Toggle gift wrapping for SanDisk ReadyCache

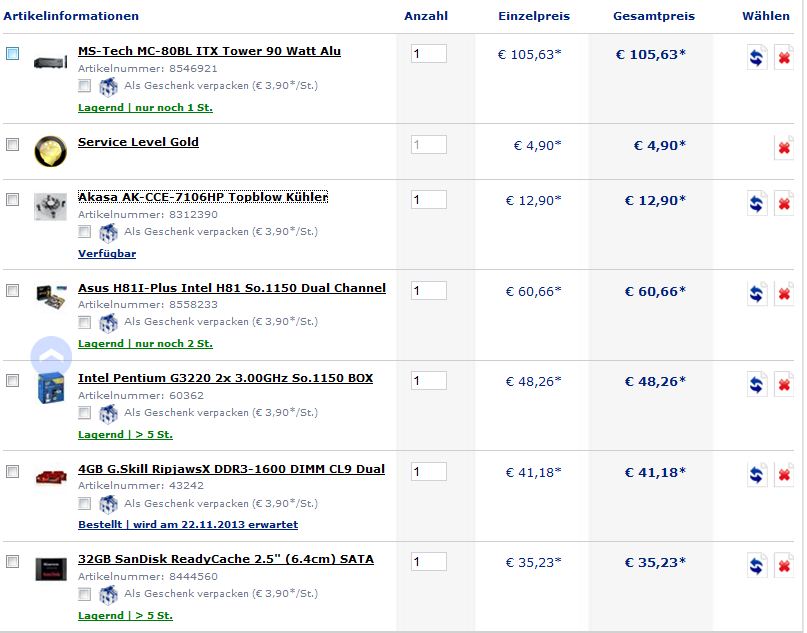coord(84,594)
